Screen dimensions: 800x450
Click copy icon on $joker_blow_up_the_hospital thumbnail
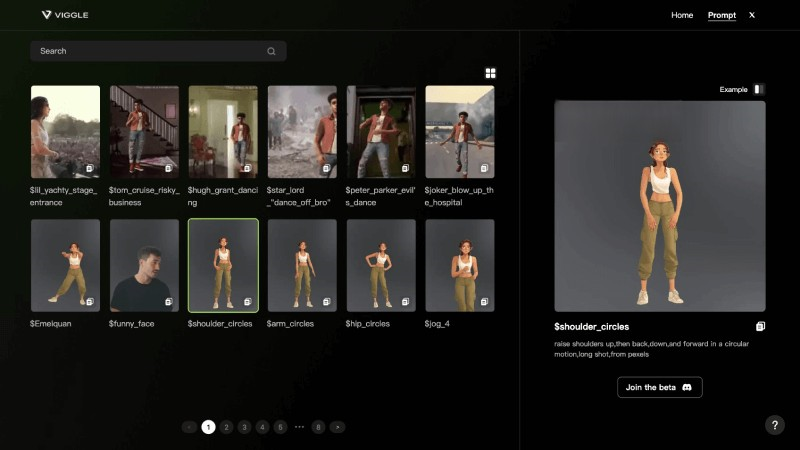tap(484, 168)
